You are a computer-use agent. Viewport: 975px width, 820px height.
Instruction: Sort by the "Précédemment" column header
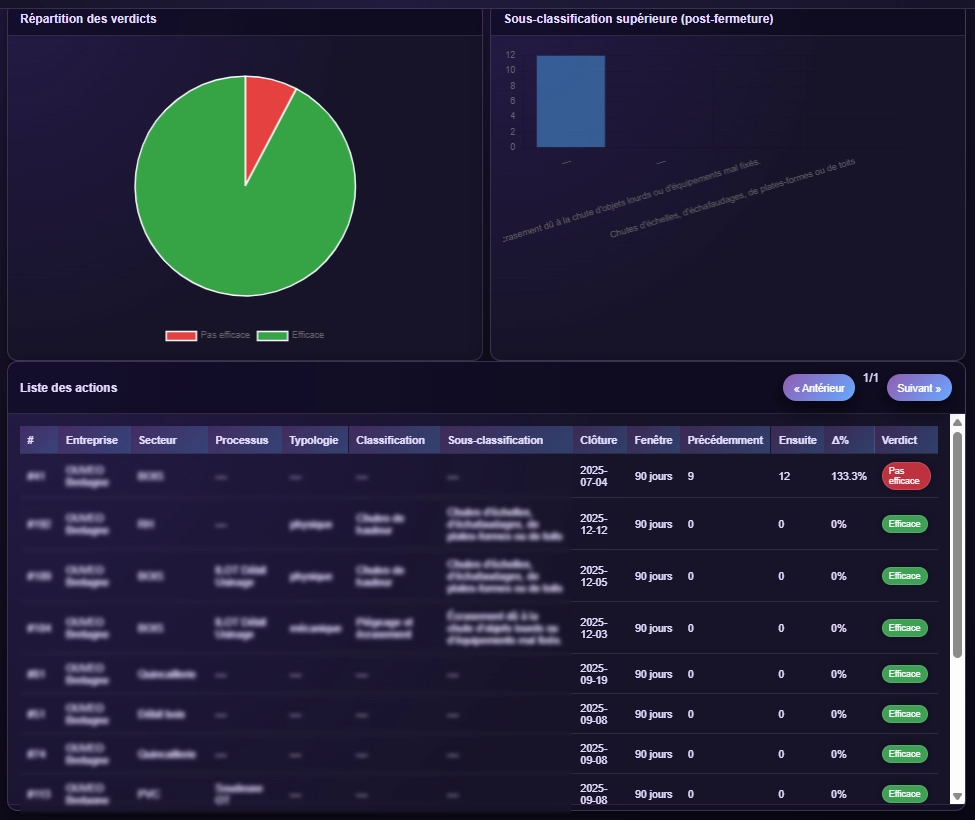coord(724,440)
